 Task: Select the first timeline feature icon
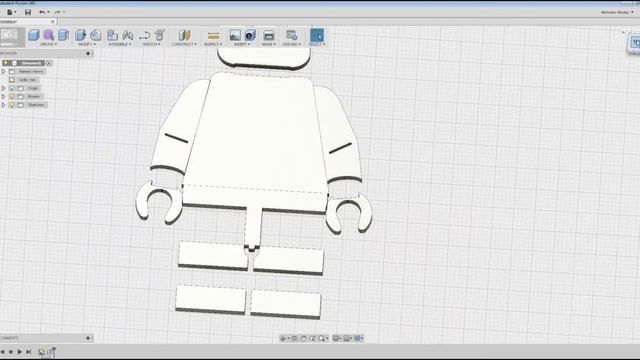(42, 352)
